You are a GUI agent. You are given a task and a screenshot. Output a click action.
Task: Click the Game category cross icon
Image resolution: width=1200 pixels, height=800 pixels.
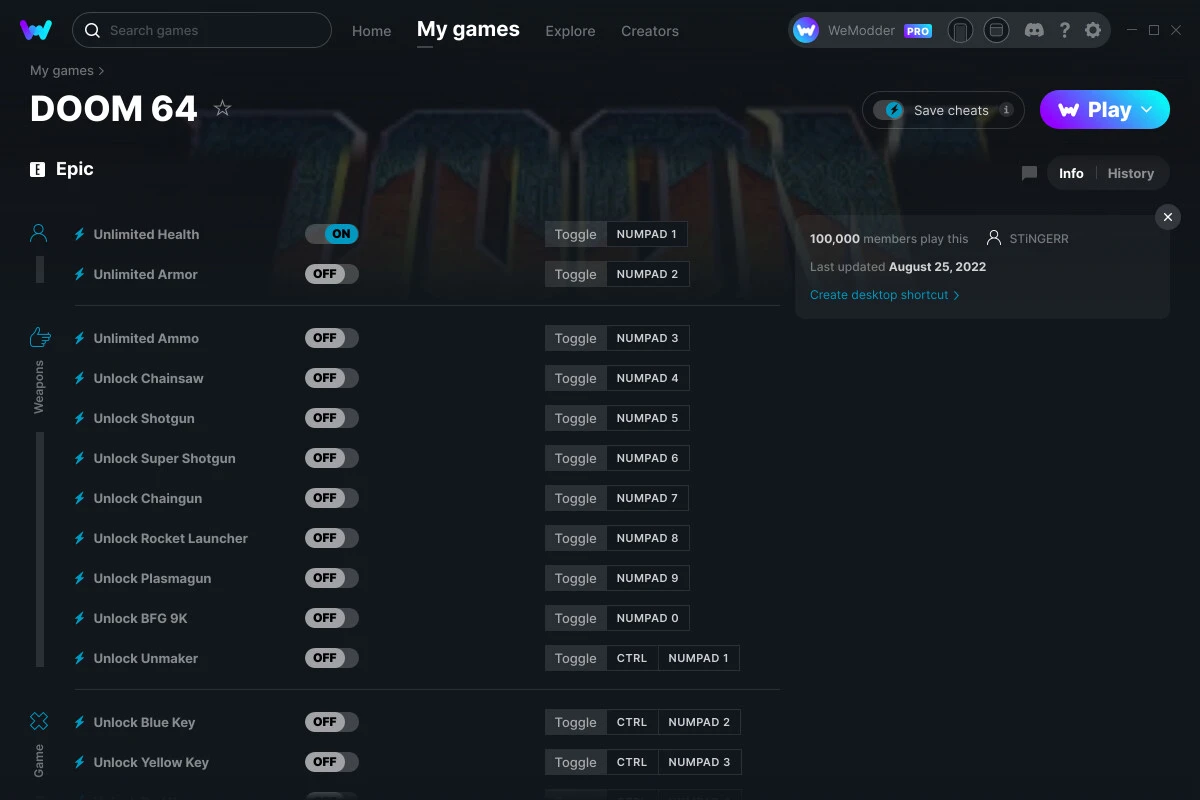[39, 721]
